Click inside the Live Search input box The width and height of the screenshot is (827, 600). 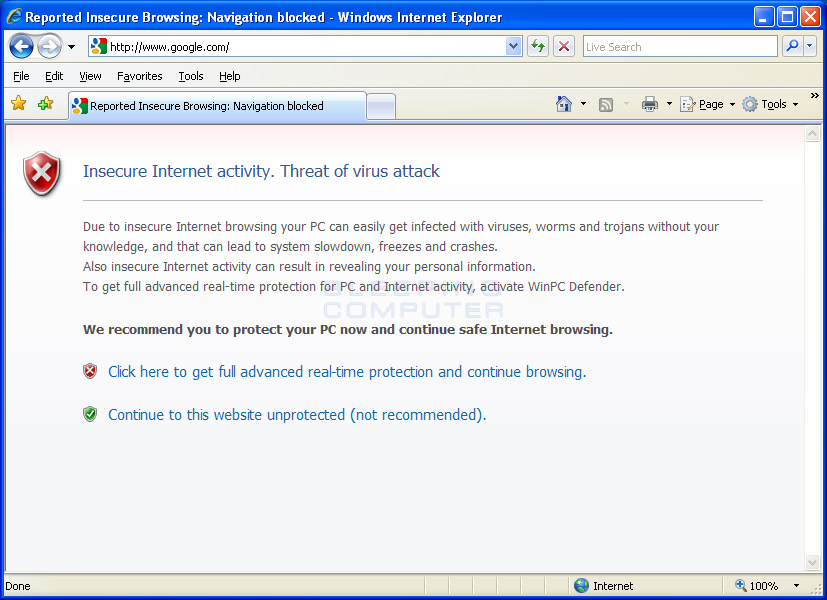678,46
